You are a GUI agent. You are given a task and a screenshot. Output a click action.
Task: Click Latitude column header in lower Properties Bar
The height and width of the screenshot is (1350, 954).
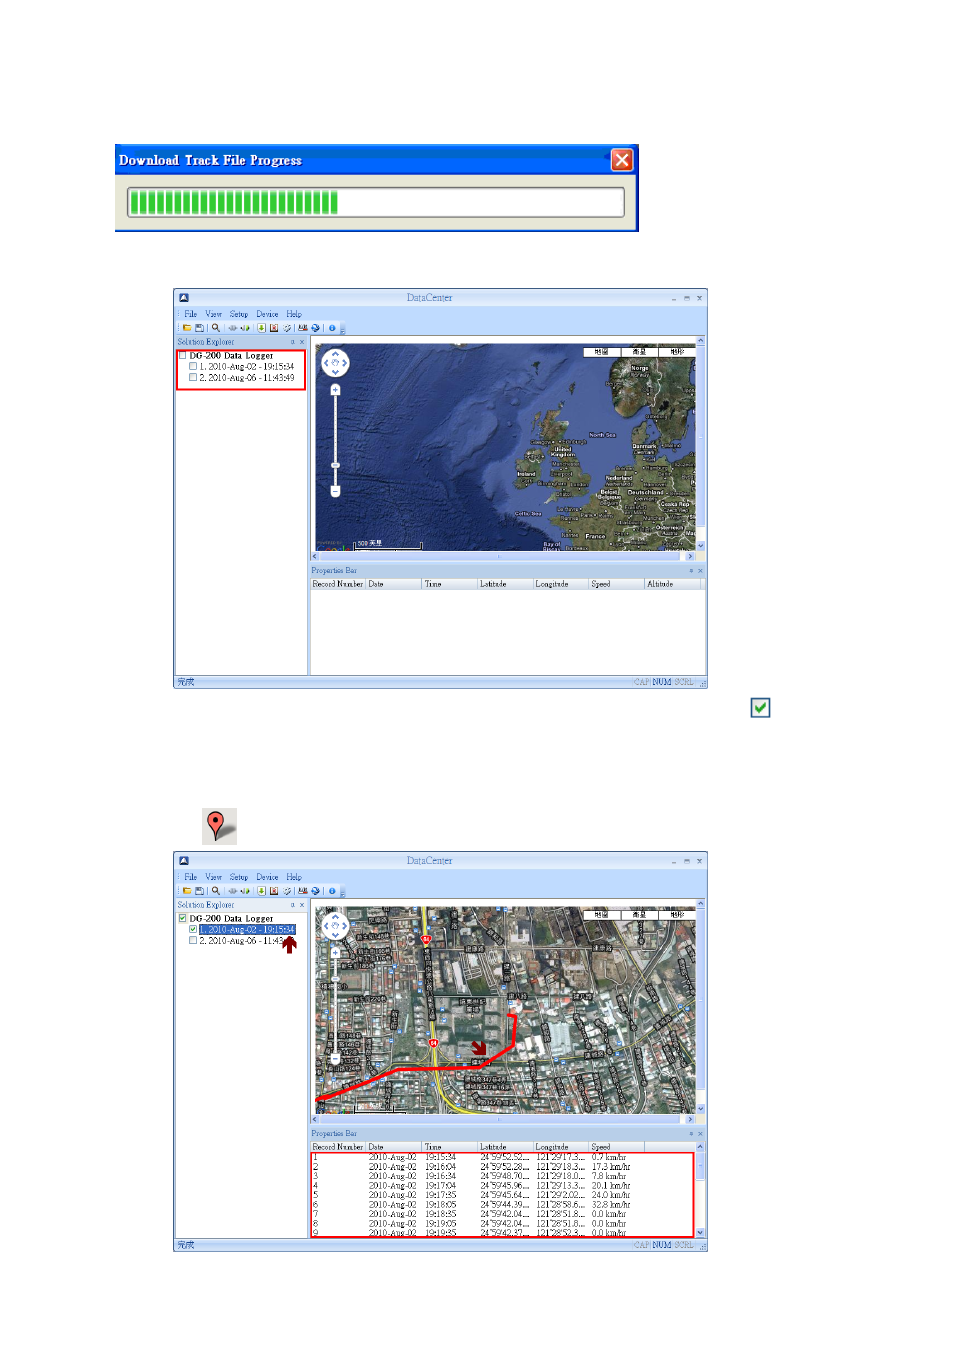tap(505, 1147)
